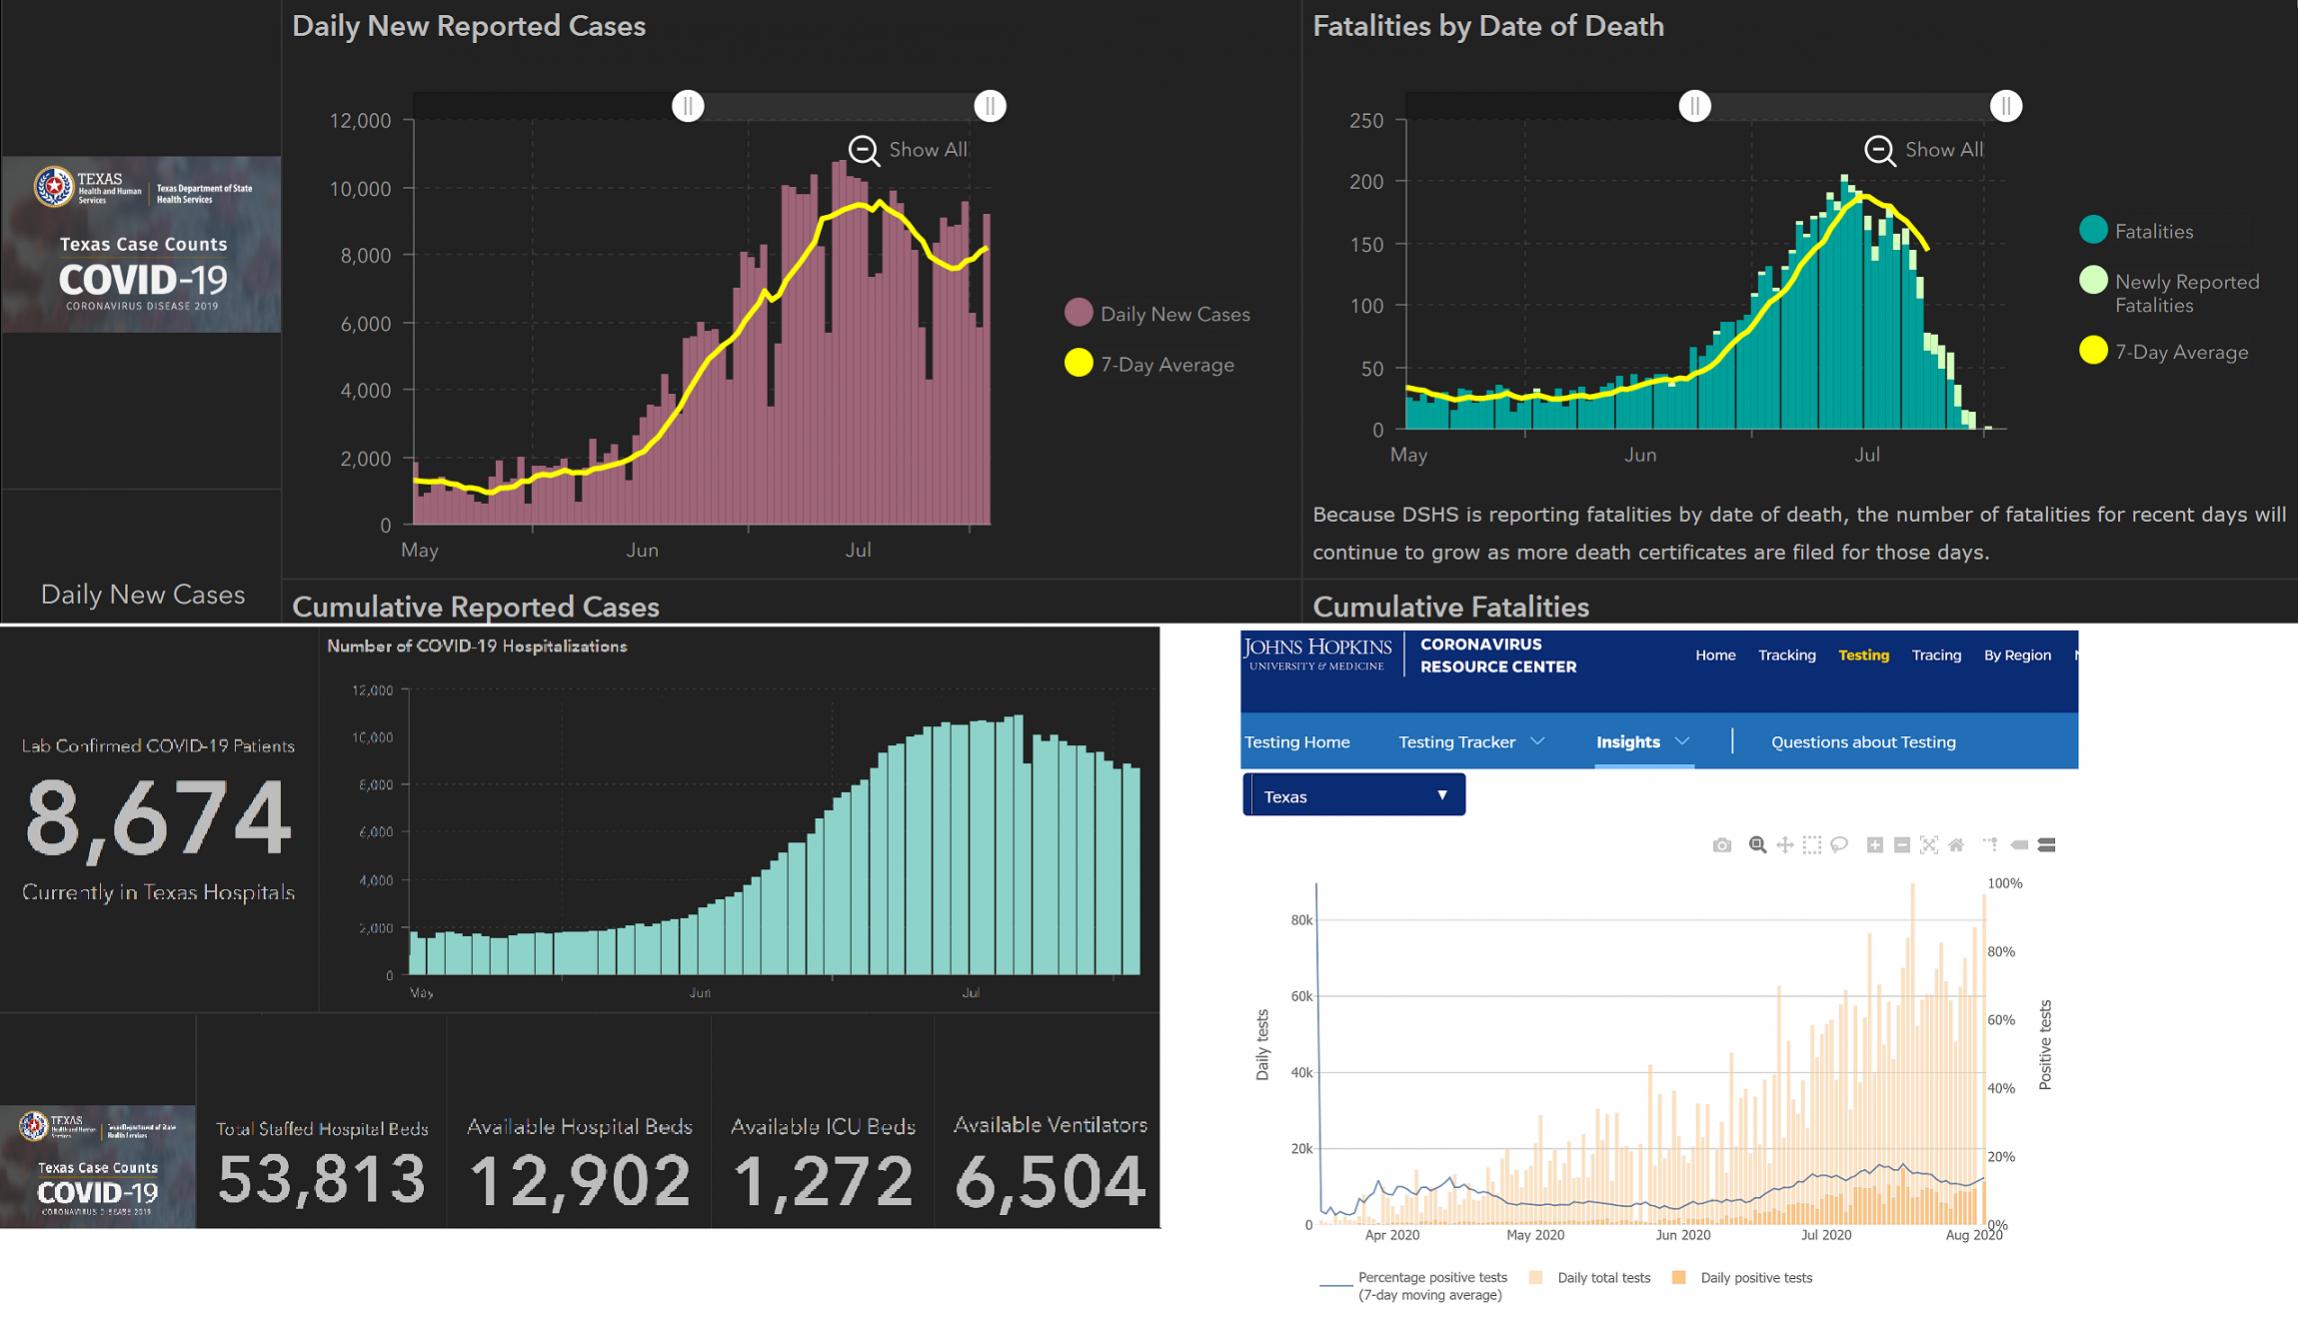Select the pan arrows tool in chart toolbar
Image resolution: width=2298 pixels, height=1318 pixels.
coord(1785,845)
